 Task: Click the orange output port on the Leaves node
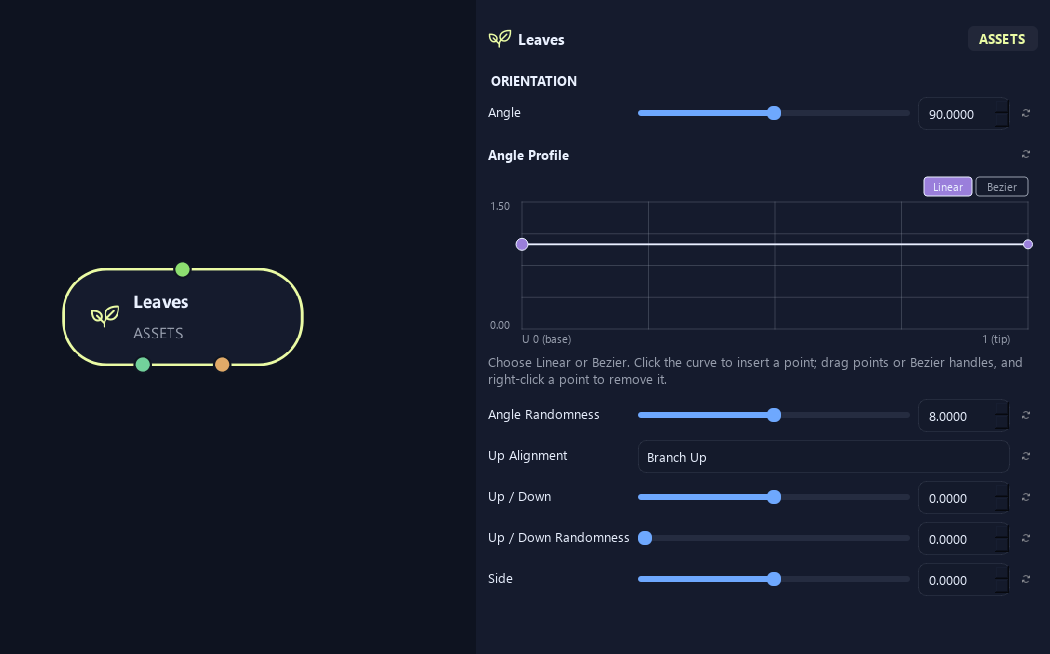[222, 365]
